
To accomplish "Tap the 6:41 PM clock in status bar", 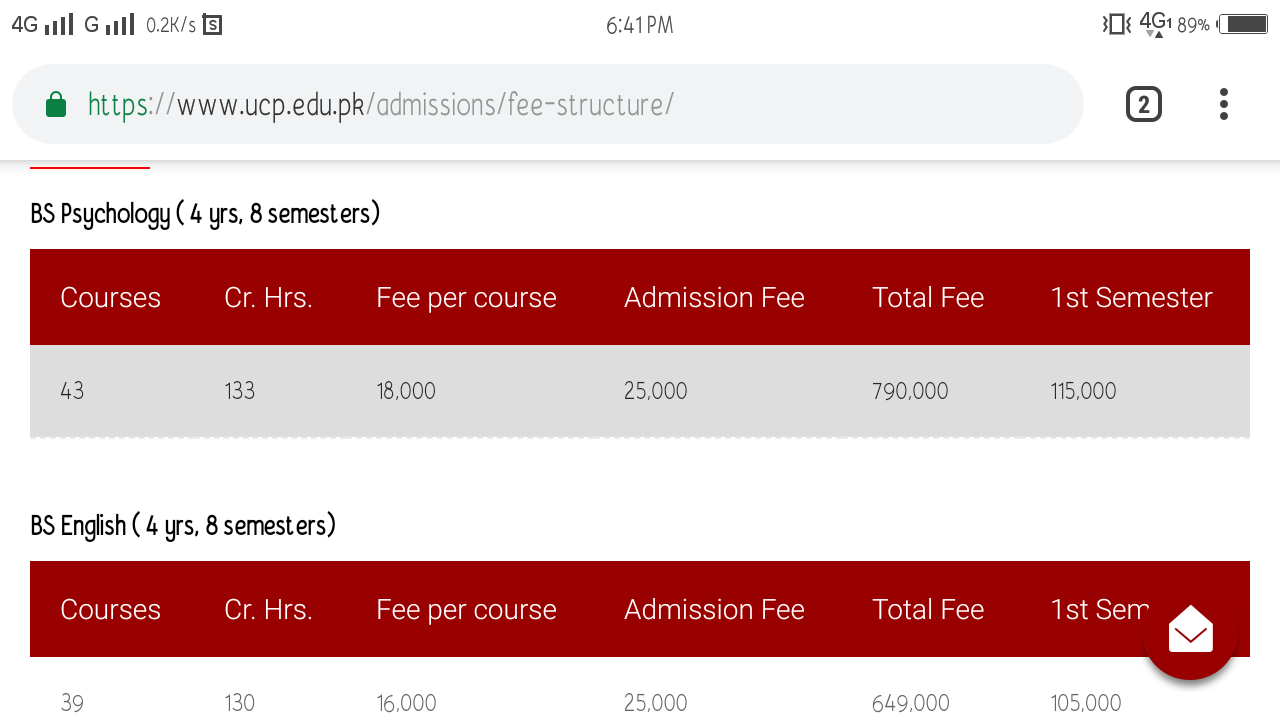I will point(640,25).
